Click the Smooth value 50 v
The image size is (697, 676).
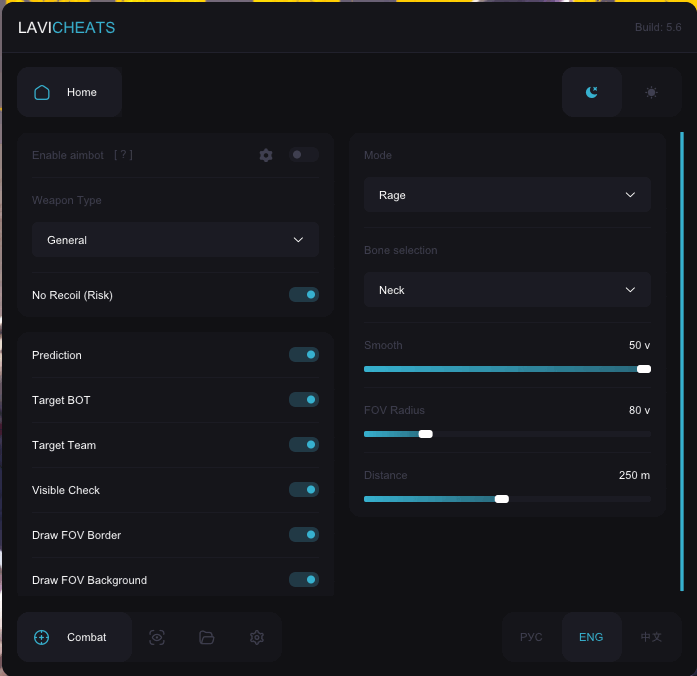tap(639, 345)
